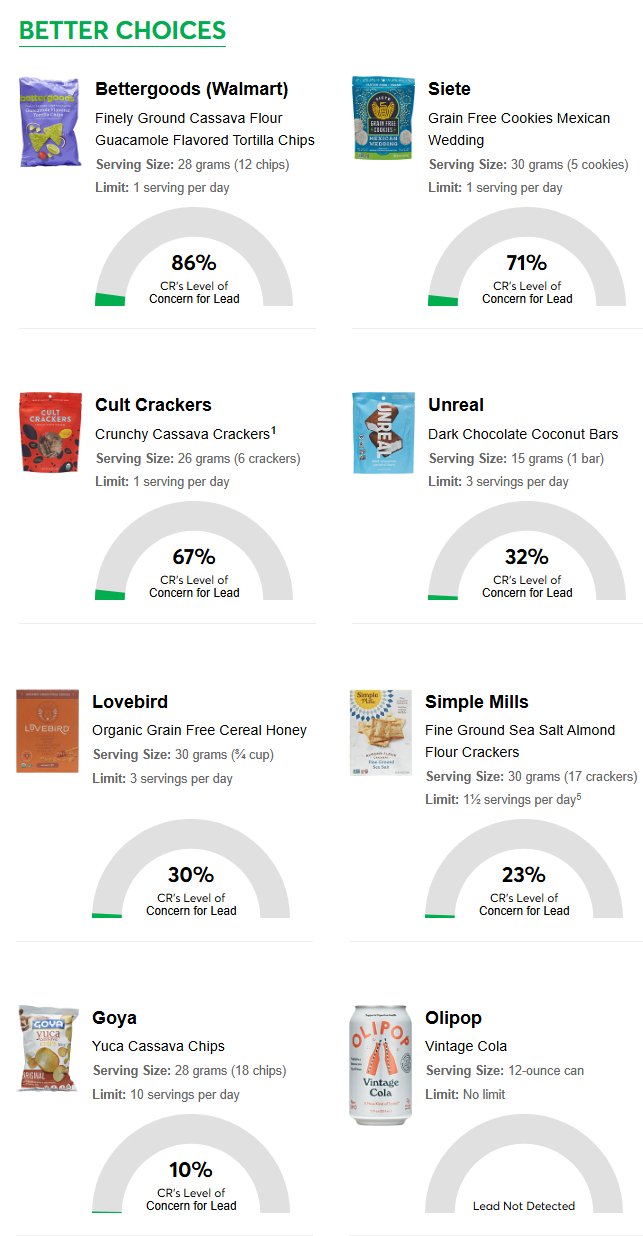This screenshot has height=1236, width=643.
Task: Click footnote 1 beside Crunchy Cassava Crackers
Action: pyautogui.click(x=274, y=431)
